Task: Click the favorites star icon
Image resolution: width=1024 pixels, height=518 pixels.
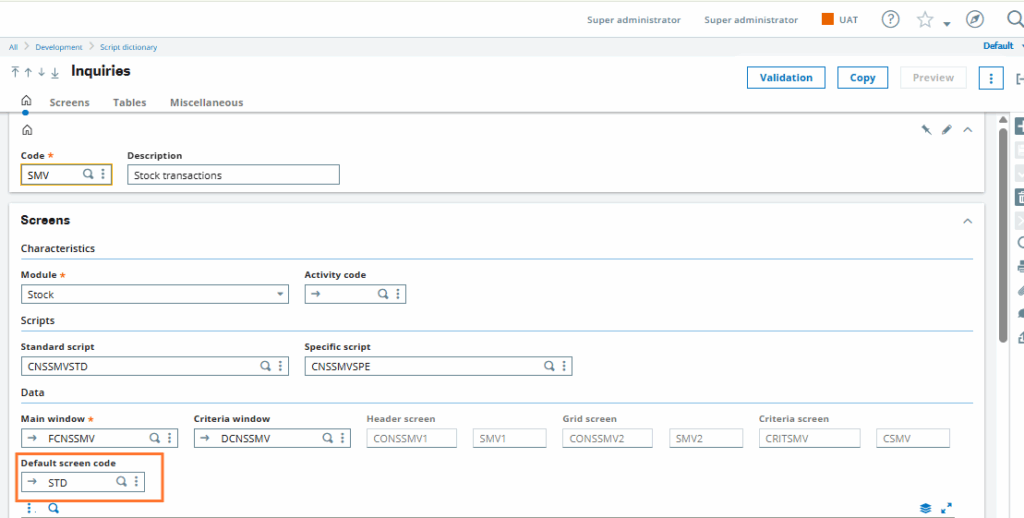Action: pyautogui.click(x=925, y=20)
